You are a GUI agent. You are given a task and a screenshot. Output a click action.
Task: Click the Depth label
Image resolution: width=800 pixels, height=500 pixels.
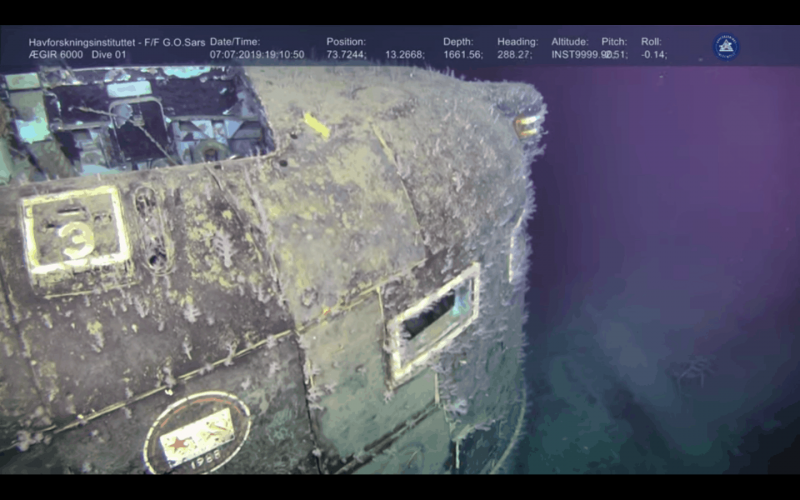click(x=459, y=42)
